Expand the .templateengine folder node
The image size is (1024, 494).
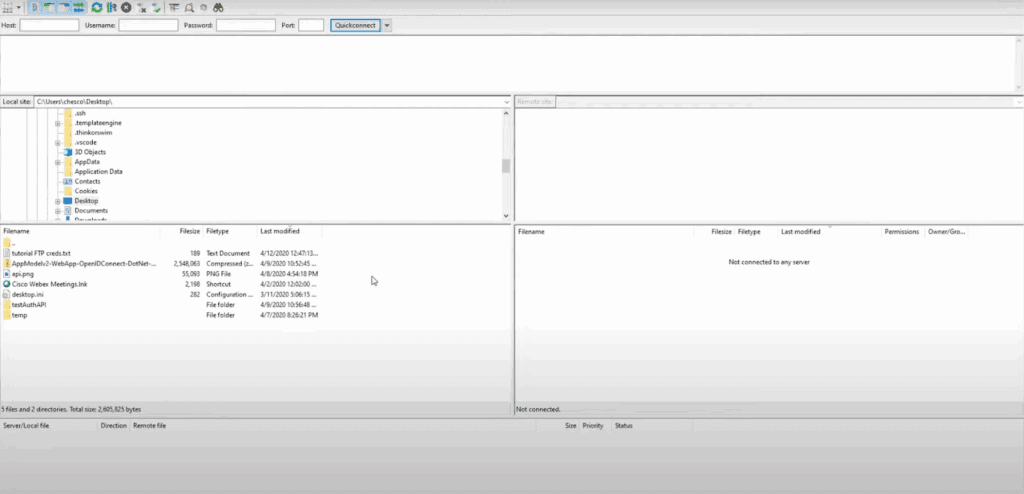[57, 123]
